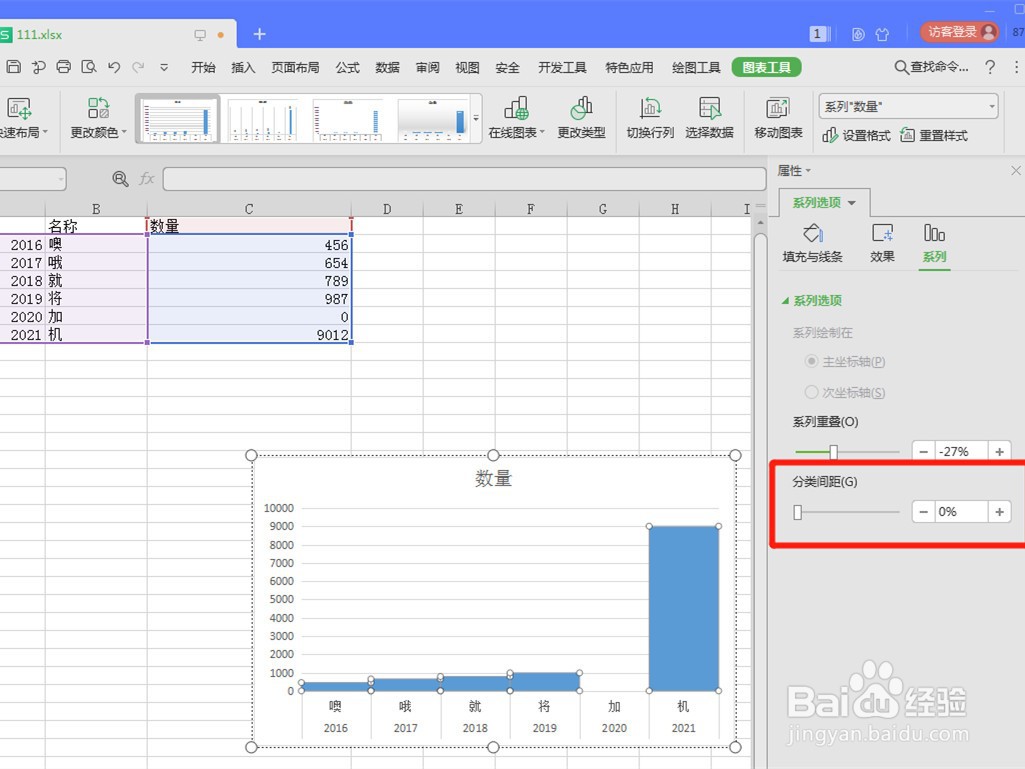Switch to the 绘图工具 tab
The width and height of the screenshot is (1025, 769).
[696, 67]
